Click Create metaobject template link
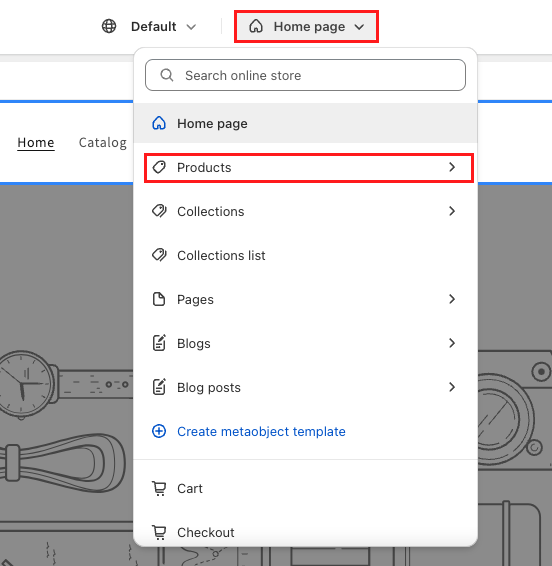Screen dimensions: 552x566 (x=261, y=431)
